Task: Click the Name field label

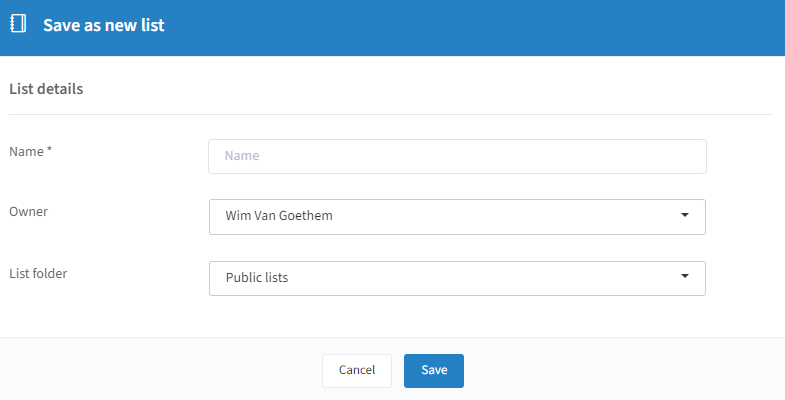Action: 26,152
